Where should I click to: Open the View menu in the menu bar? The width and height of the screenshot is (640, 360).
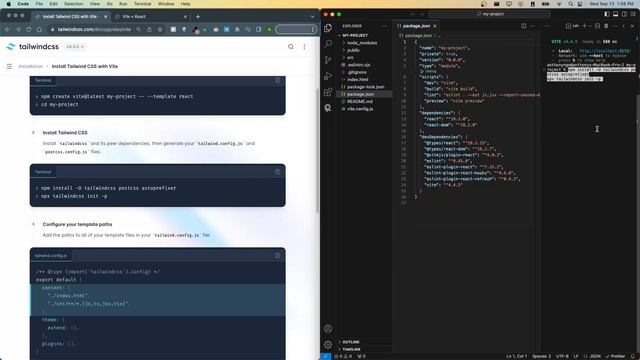(95, 4)
